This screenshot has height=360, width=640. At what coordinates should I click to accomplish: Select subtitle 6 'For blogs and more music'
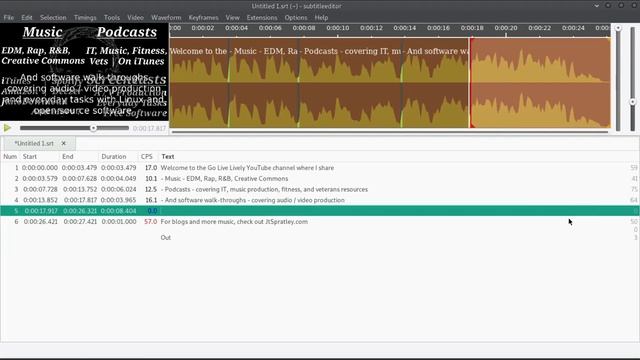(234, 222)
